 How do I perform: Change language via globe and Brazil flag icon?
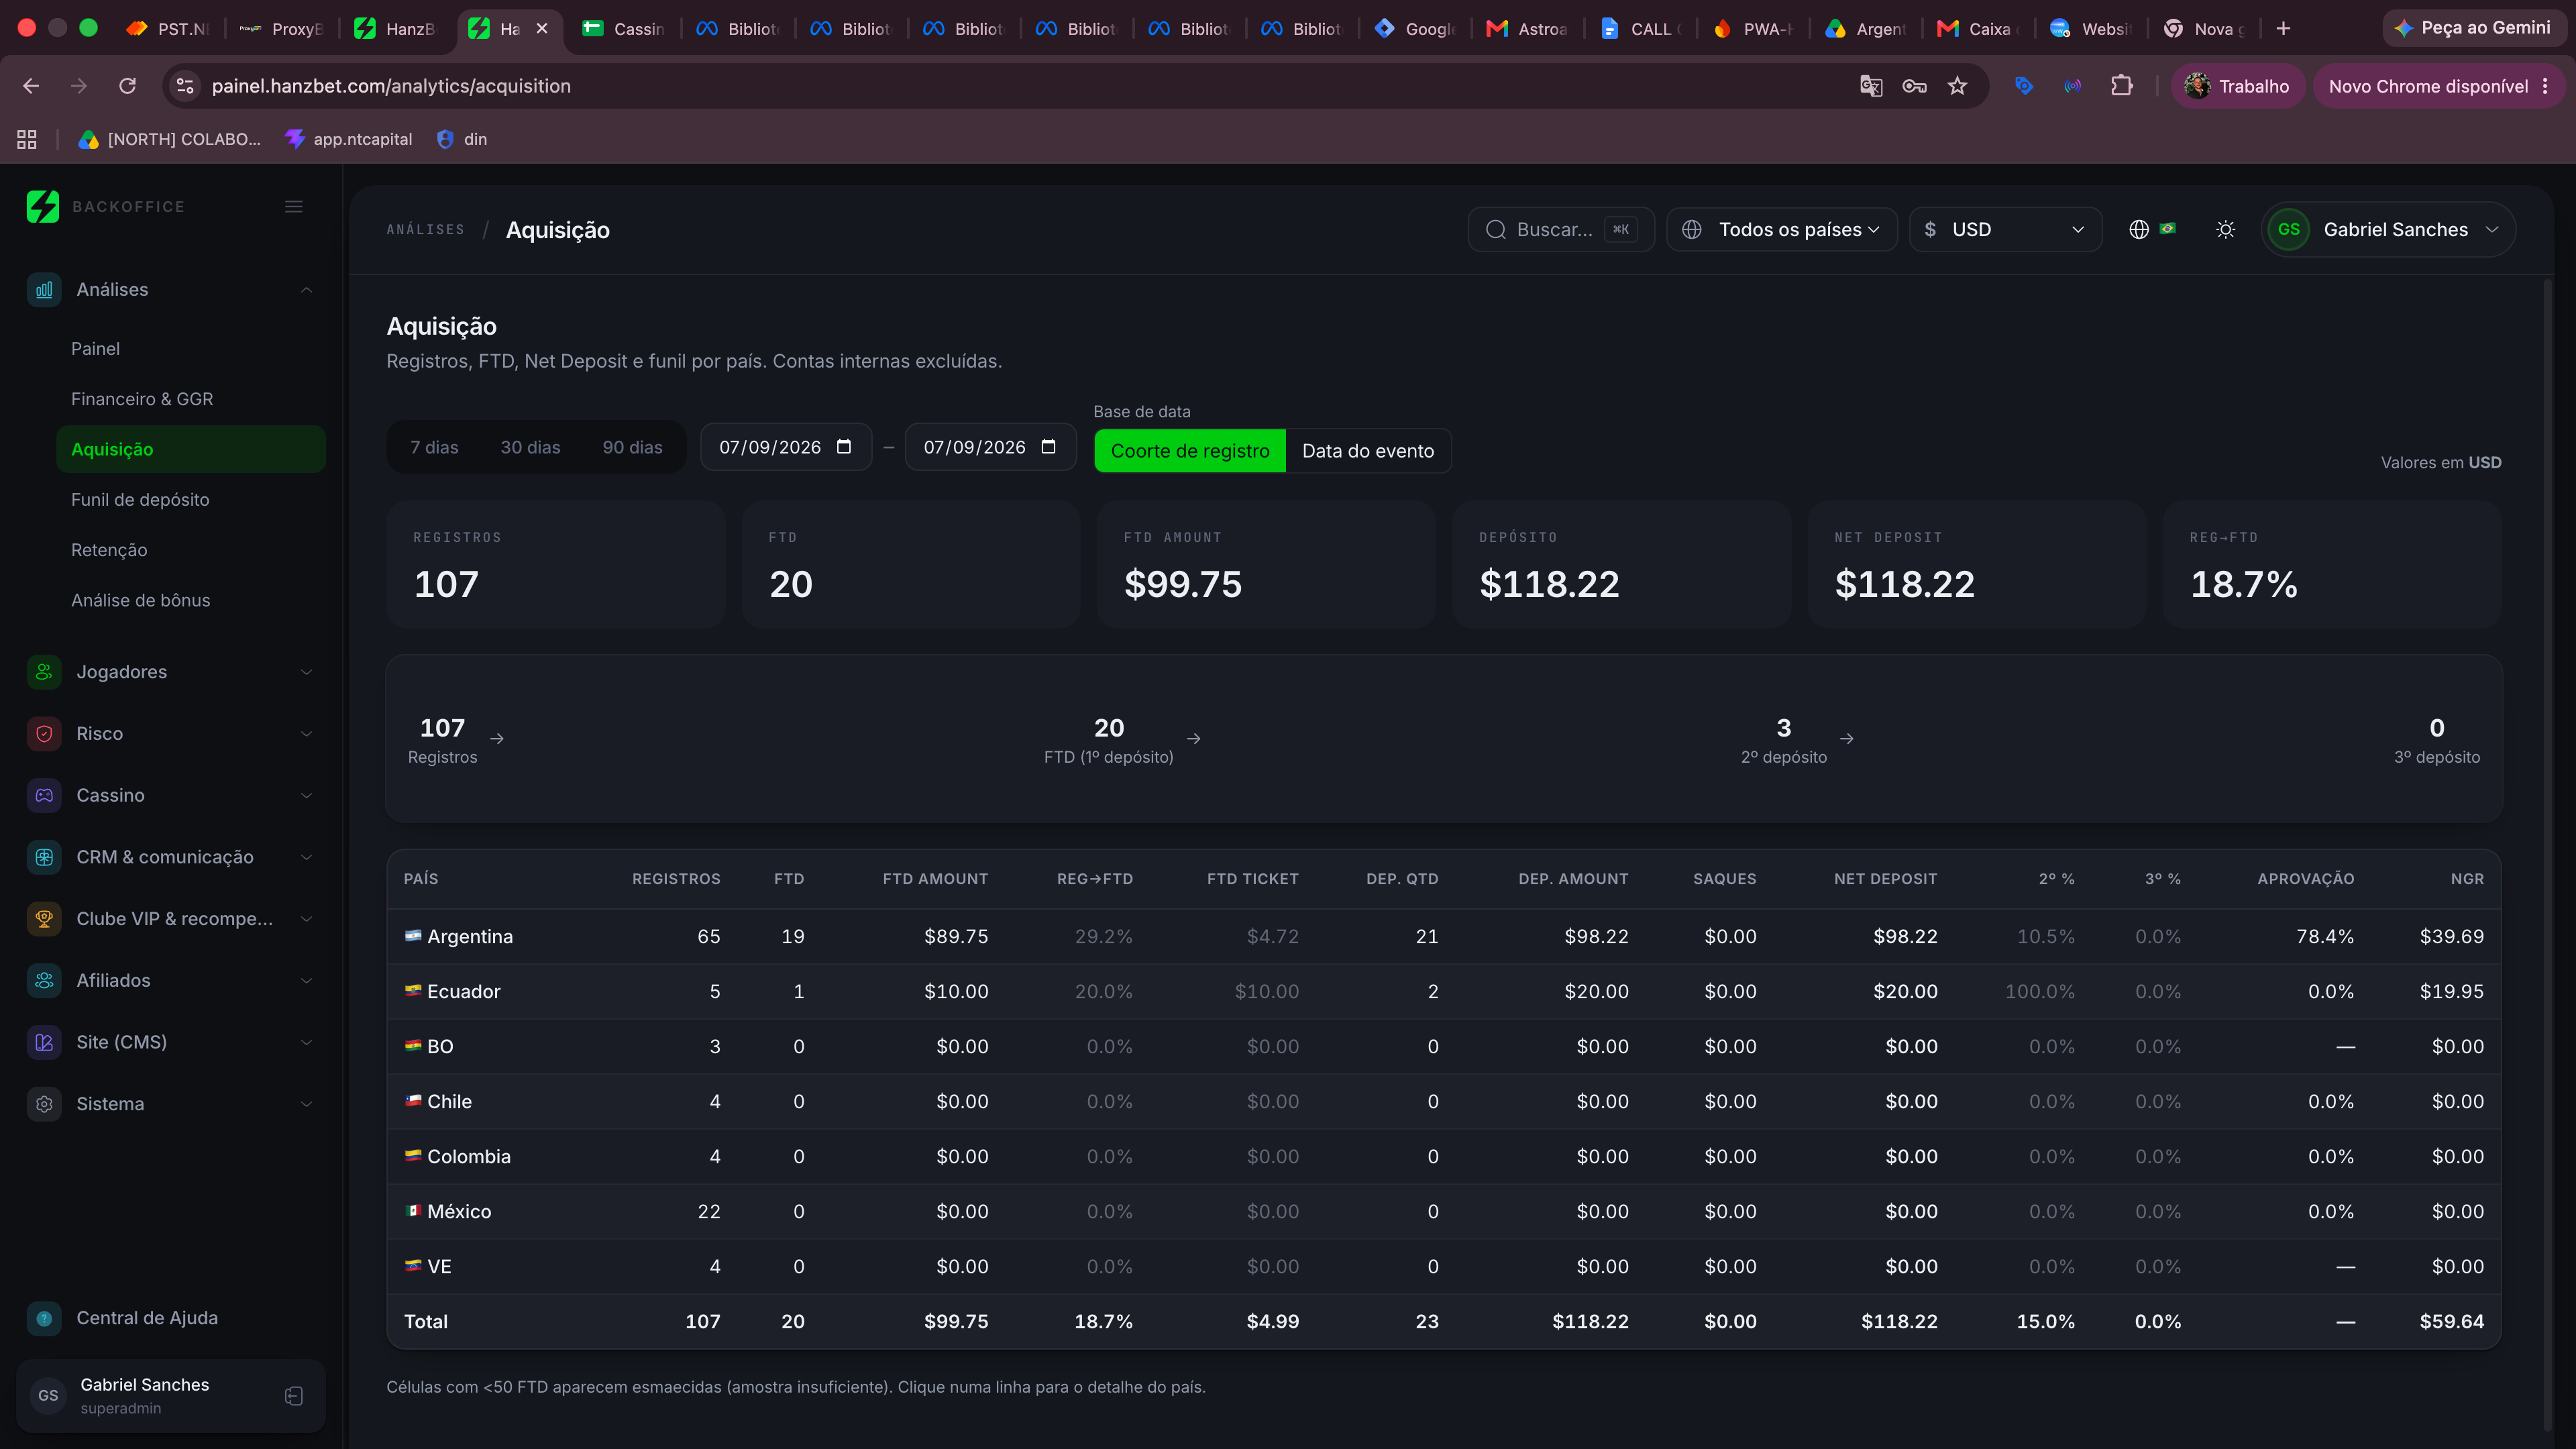coord(2152,229)
